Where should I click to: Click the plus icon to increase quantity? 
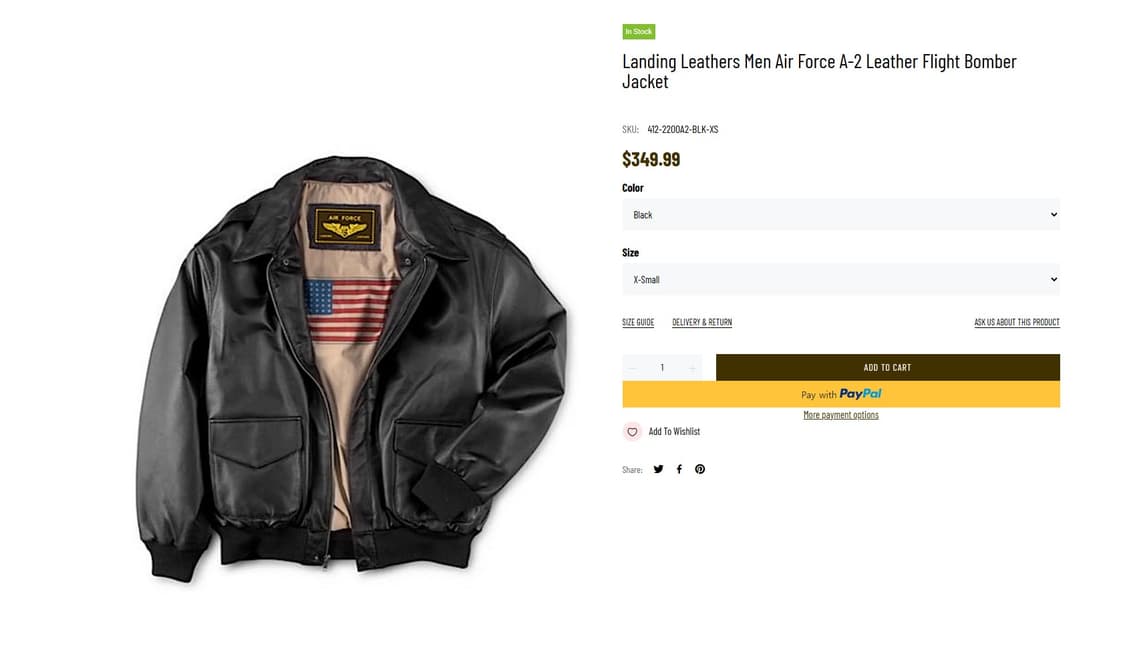coord(691,367)
